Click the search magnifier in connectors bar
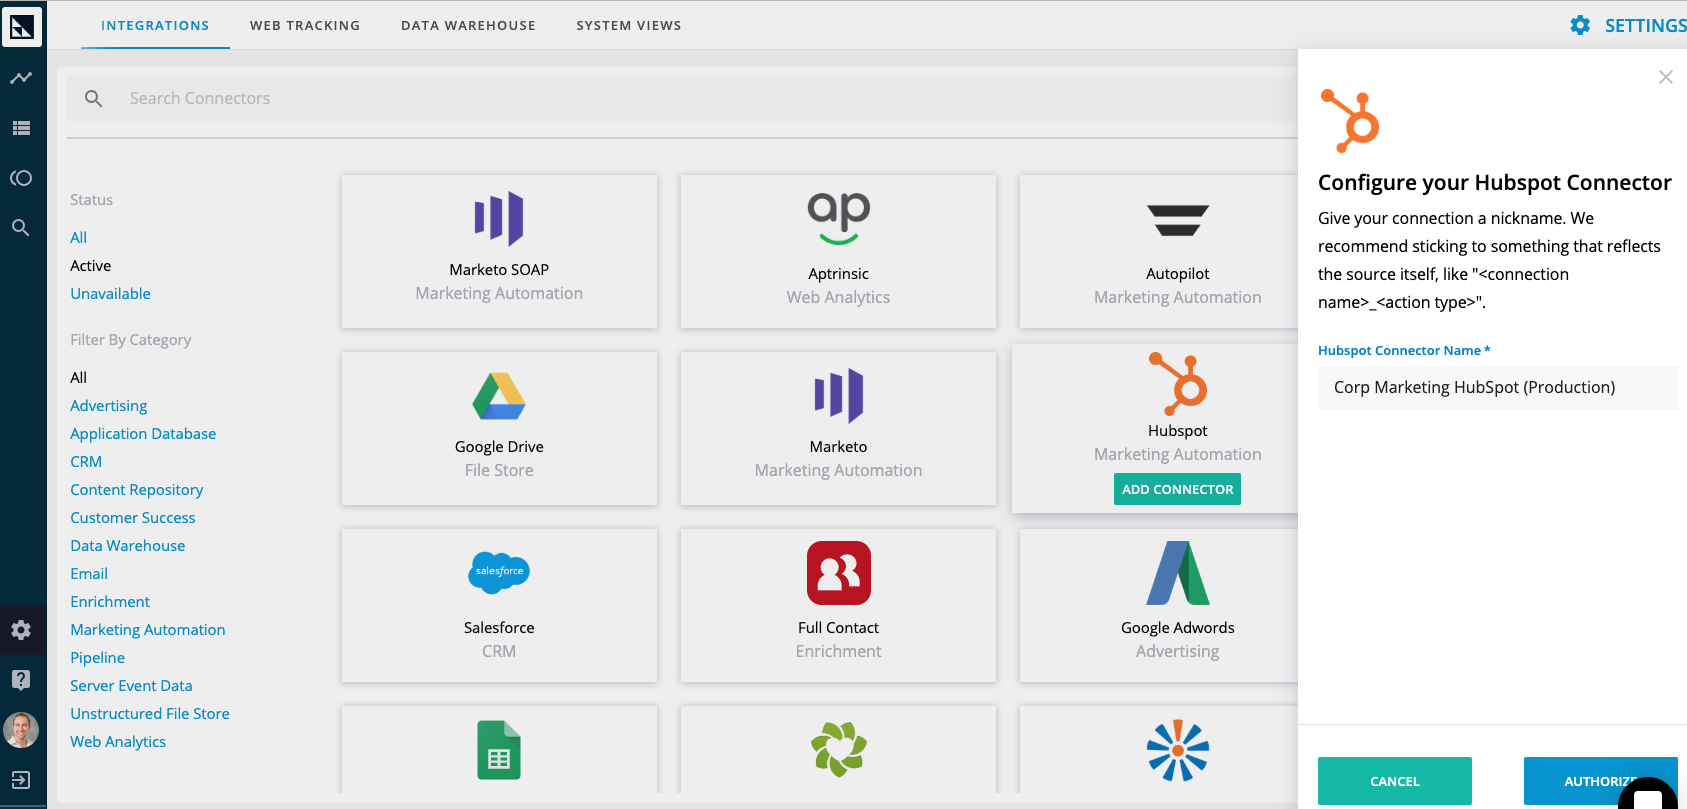Image resolution: width=1687 pixels, height=809 pixels. pos(94,98)
